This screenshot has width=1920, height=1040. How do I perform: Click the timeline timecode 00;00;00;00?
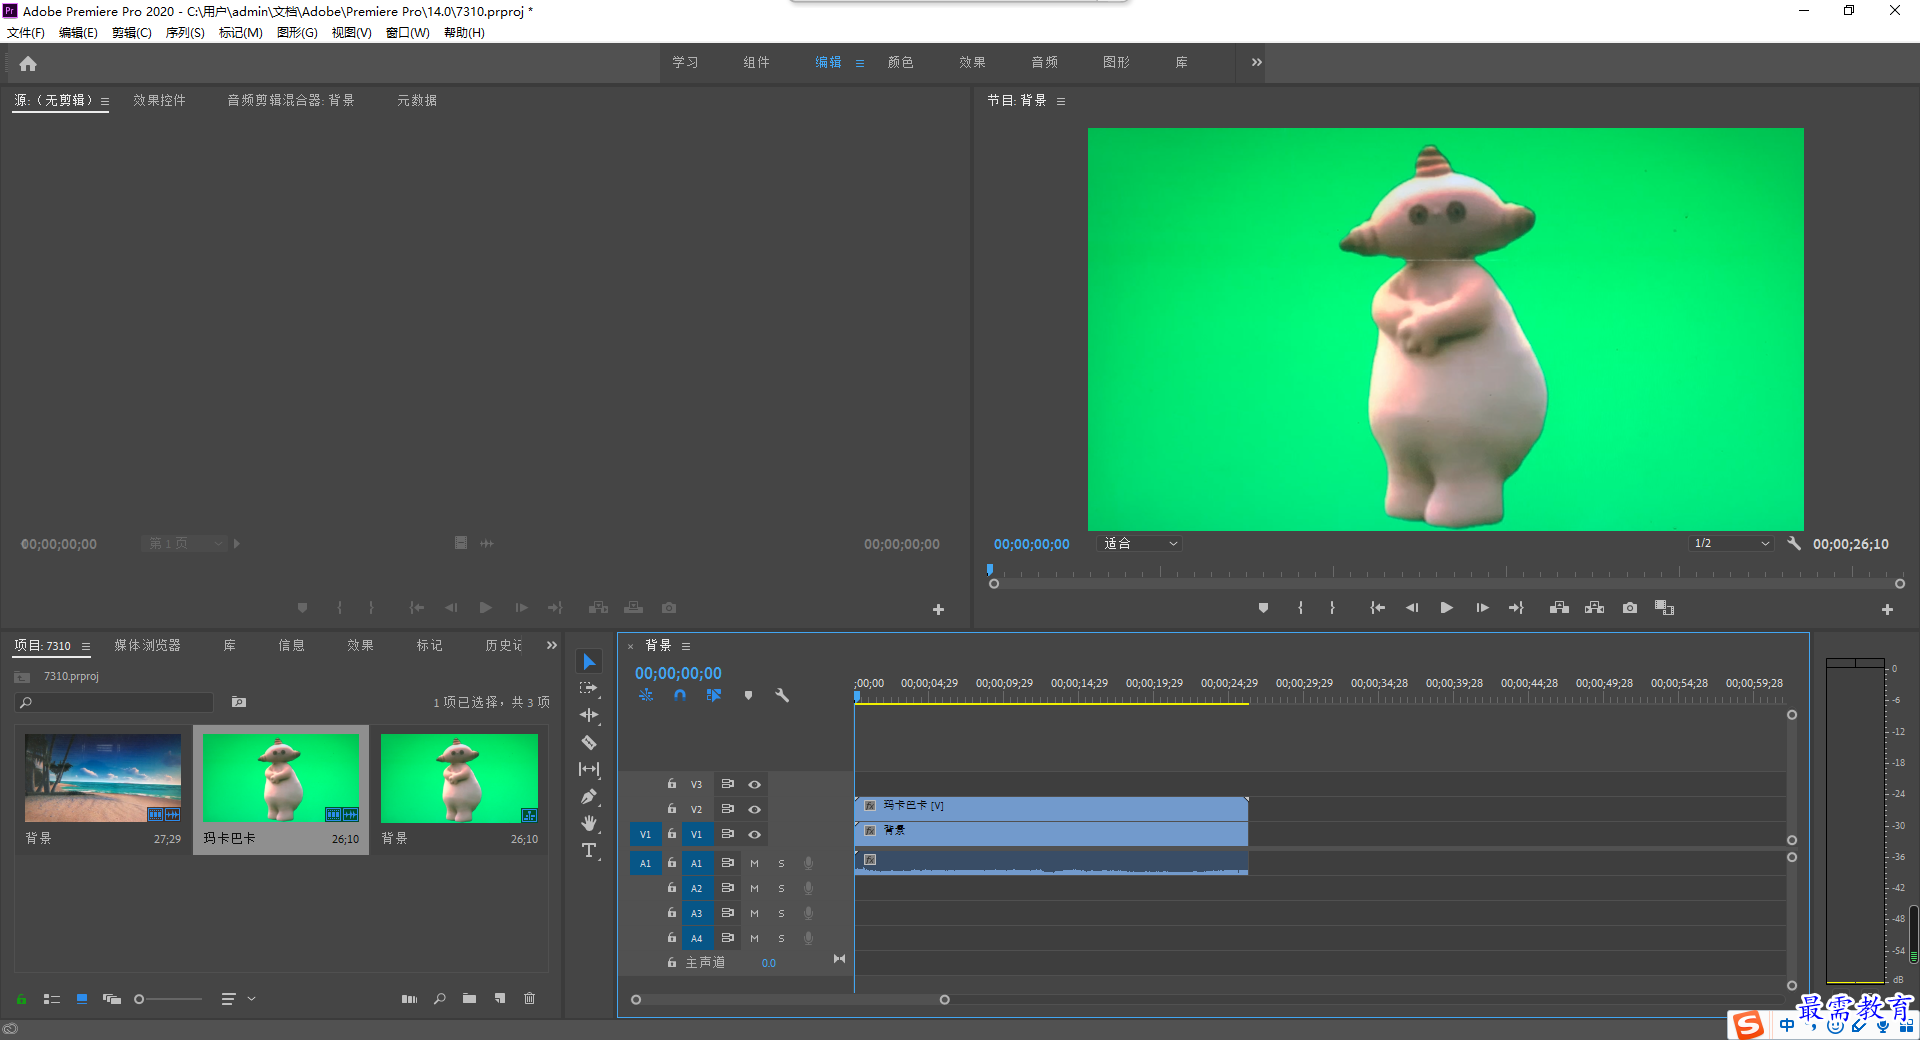point(678,673)
